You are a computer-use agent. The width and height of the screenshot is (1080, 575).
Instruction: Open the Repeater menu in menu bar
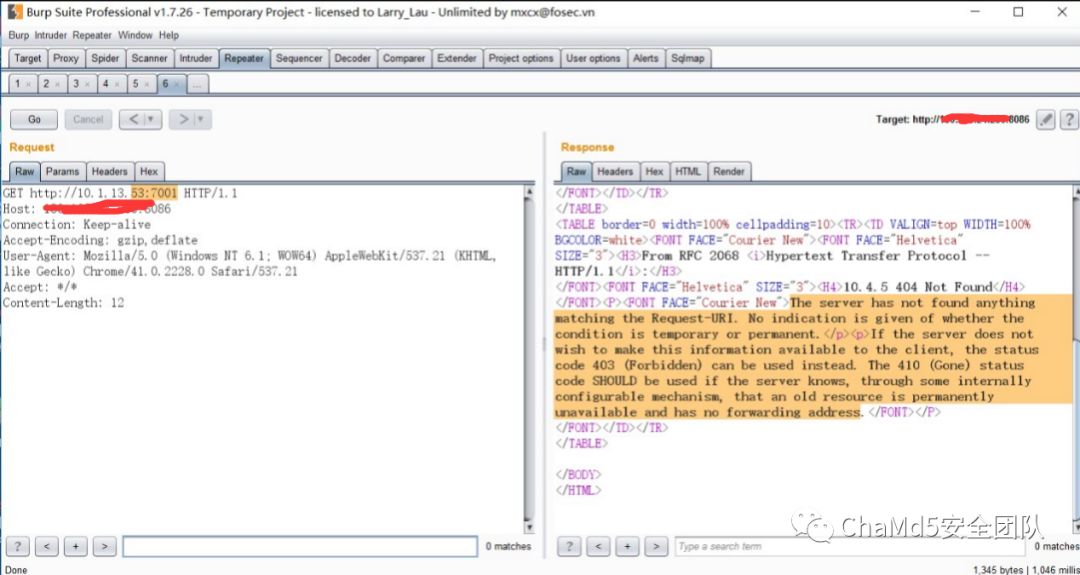click(93, 35)
